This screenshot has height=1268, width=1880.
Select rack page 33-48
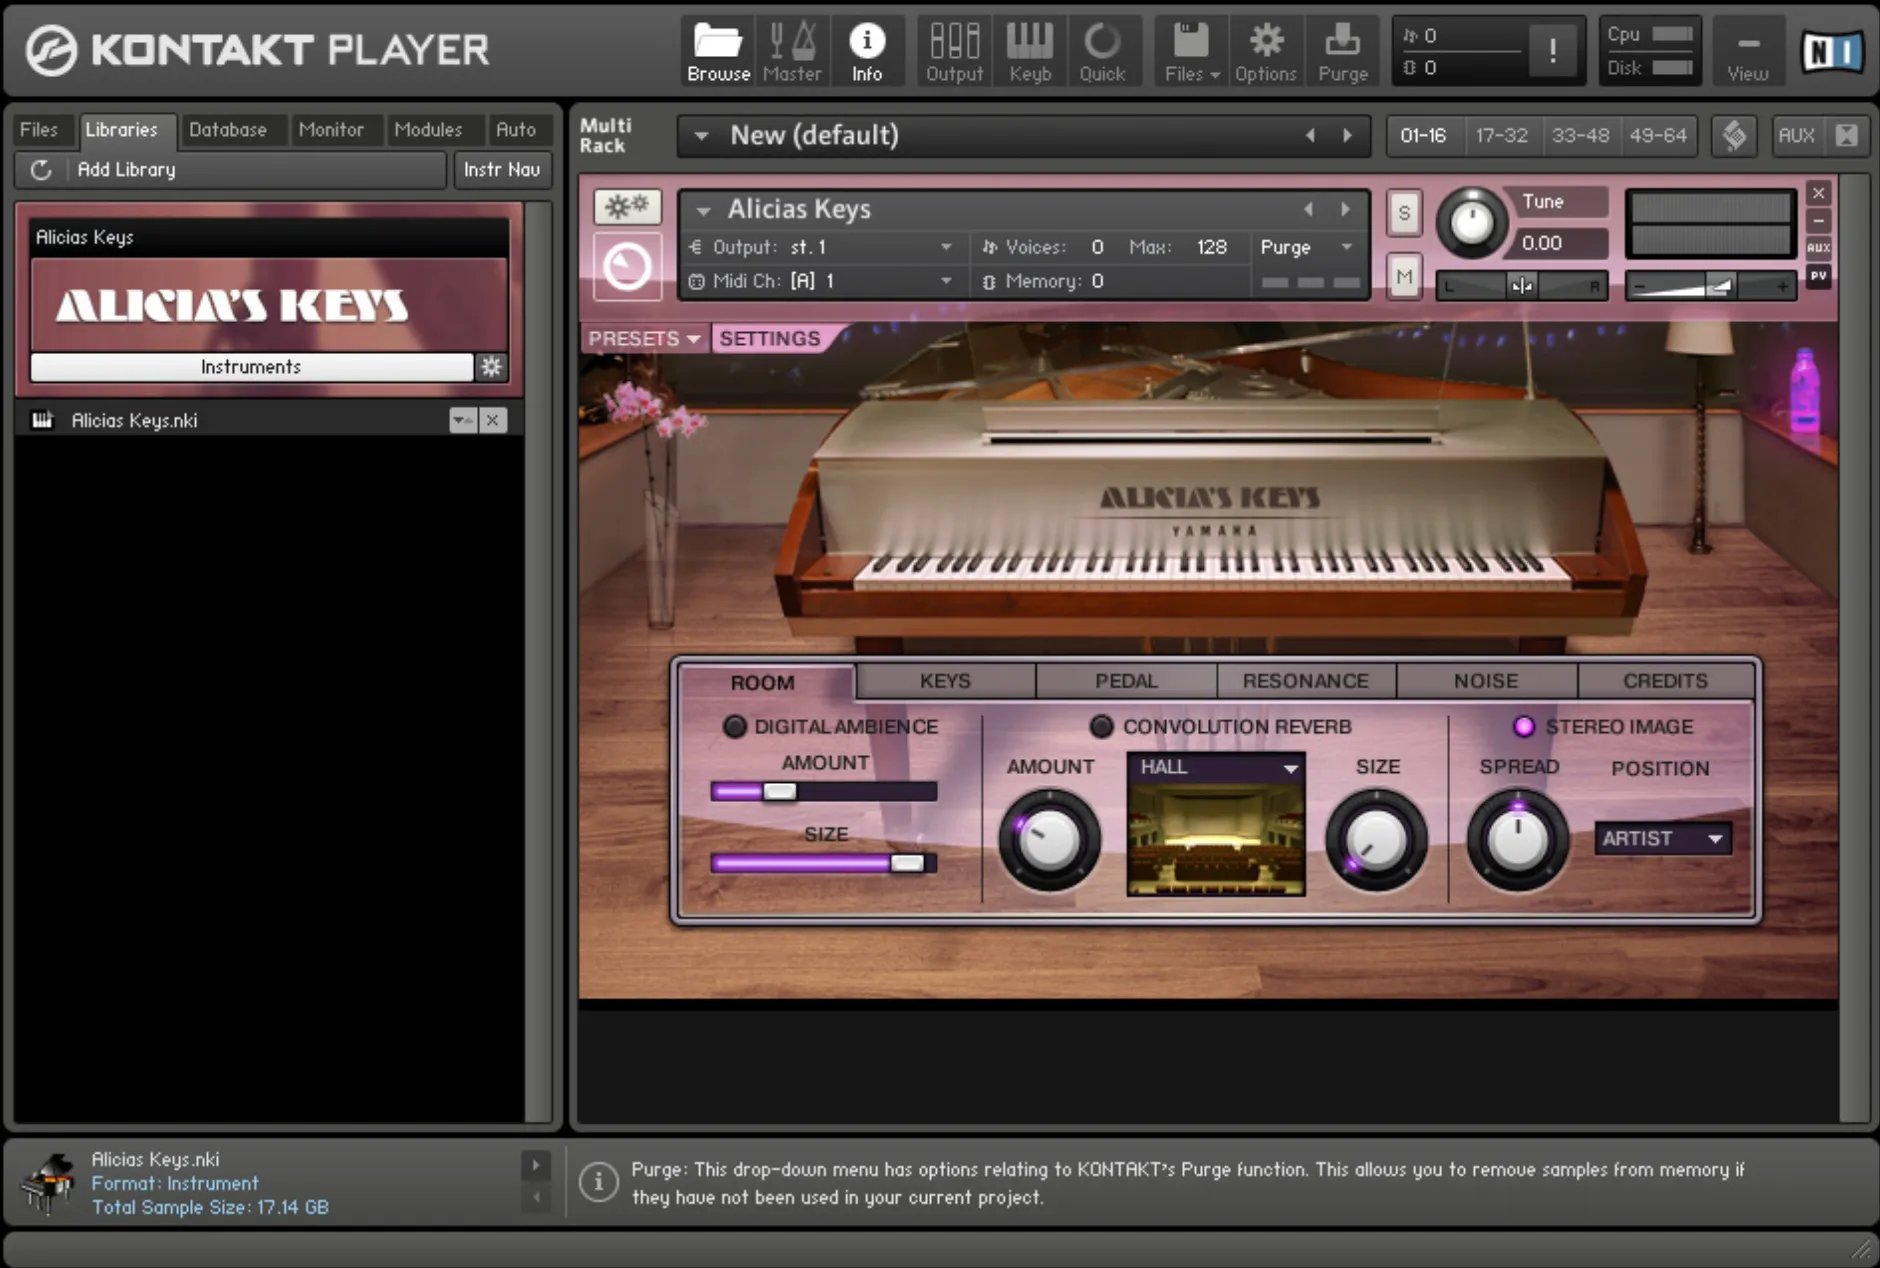click(x=1580, y=135)
